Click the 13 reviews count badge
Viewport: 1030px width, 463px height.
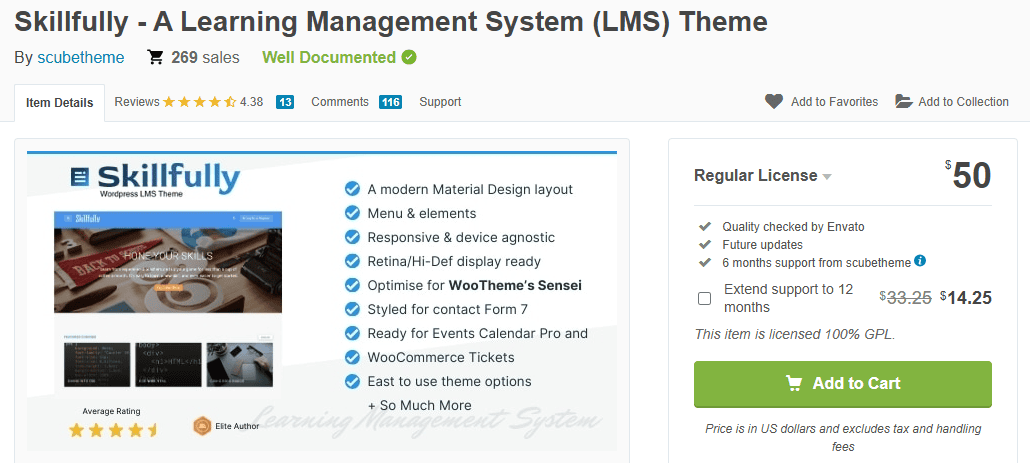tap(284, 102)
